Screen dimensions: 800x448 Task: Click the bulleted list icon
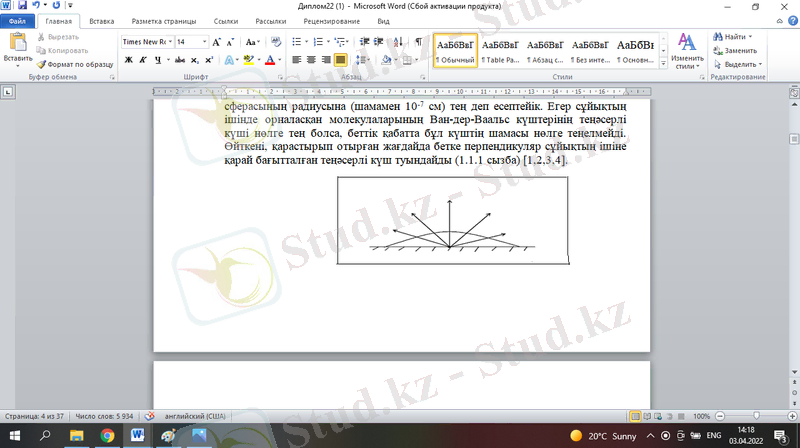click(x=296, y=42)
